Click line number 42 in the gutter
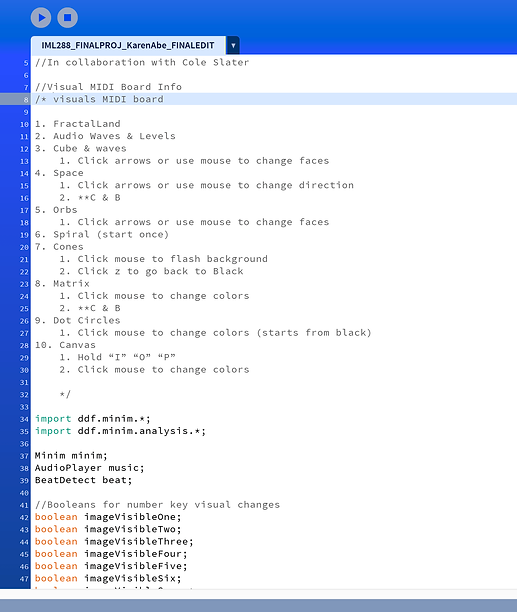Viewport: 517px width, 612px height. point(24,518)
